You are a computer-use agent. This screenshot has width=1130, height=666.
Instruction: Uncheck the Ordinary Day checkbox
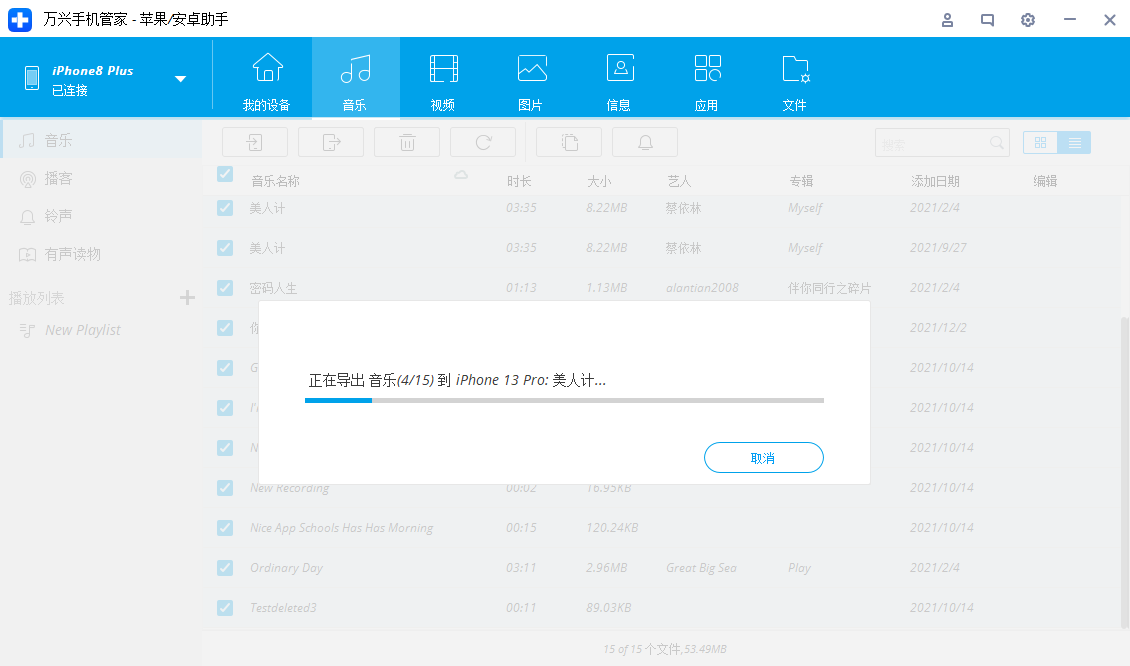[225, 568]
